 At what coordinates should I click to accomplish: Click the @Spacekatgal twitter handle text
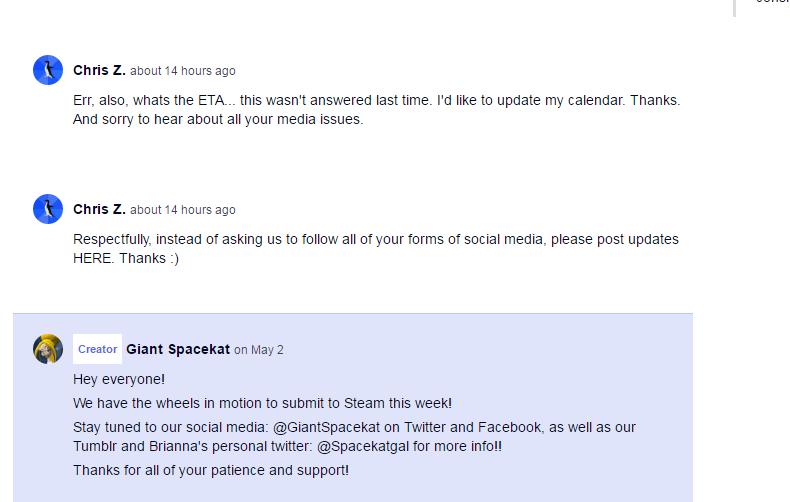tap(363, 447)
